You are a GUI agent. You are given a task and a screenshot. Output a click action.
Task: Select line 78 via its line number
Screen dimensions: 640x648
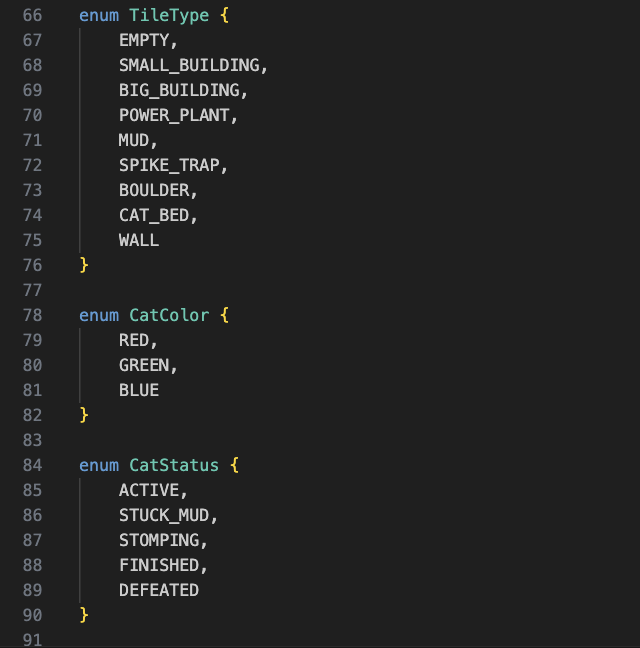(x=32, y=315)
